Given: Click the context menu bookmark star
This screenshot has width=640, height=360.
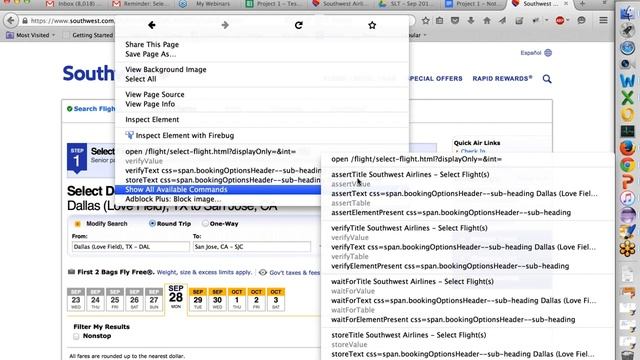Looking at the screenshot, I should tap(372, 25).
